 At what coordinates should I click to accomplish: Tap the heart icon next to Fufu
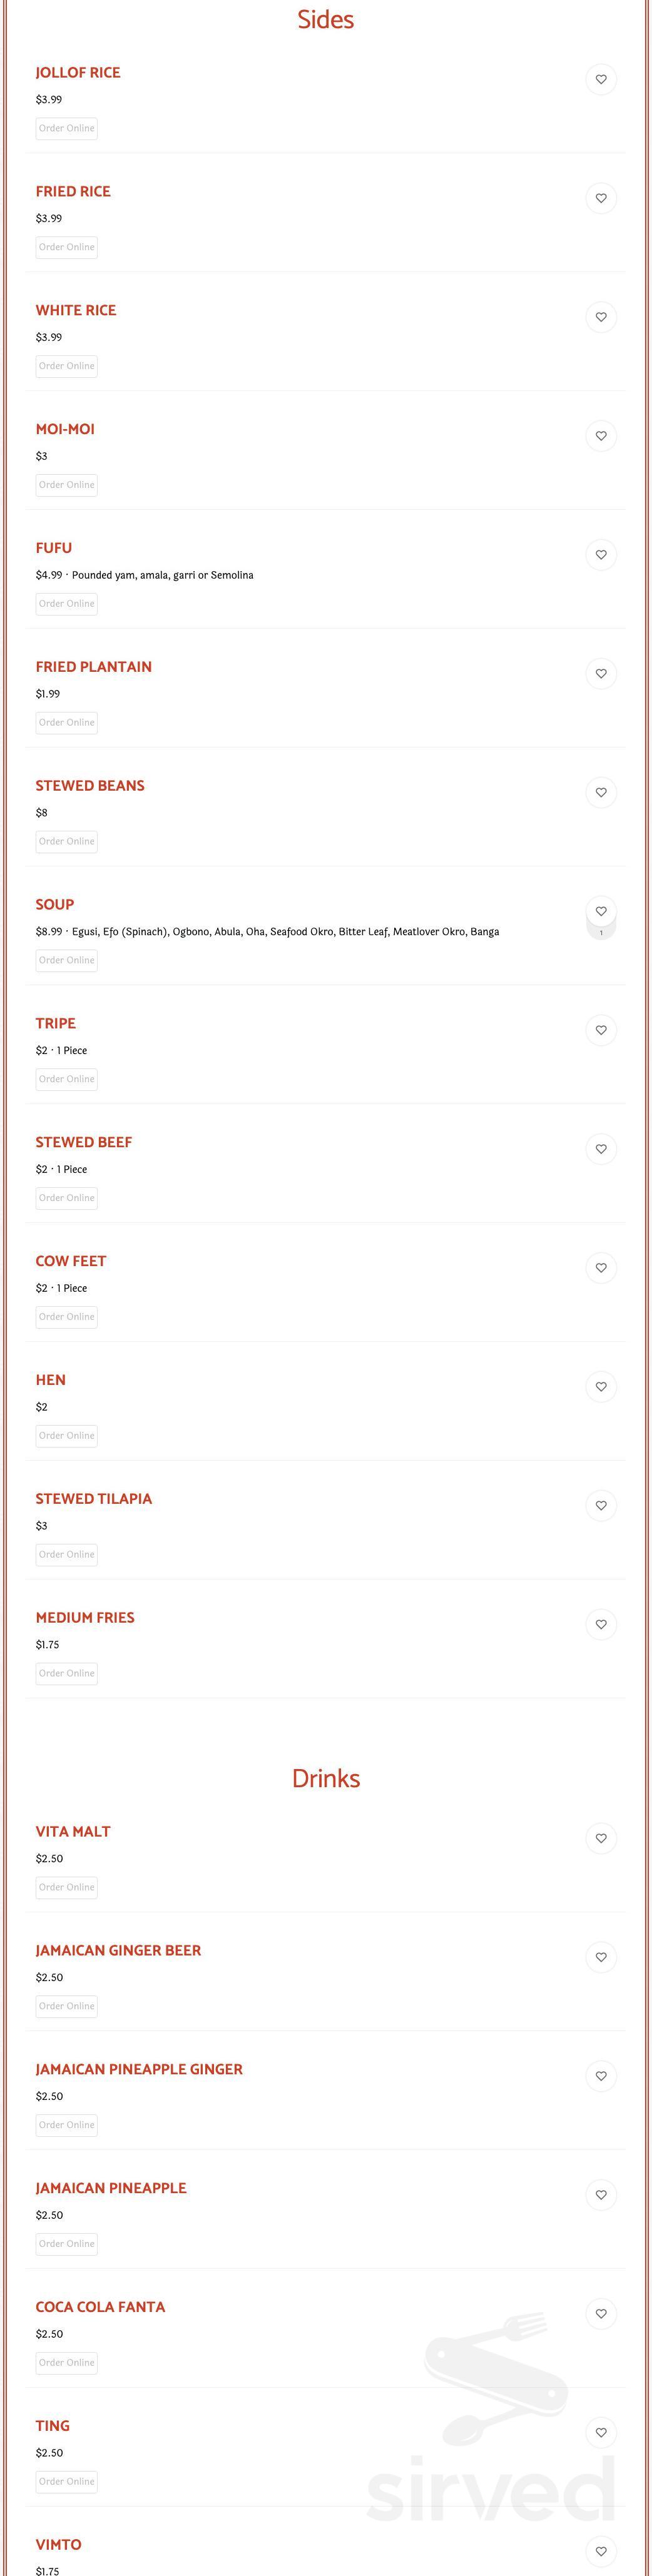[x=601, y=555]
